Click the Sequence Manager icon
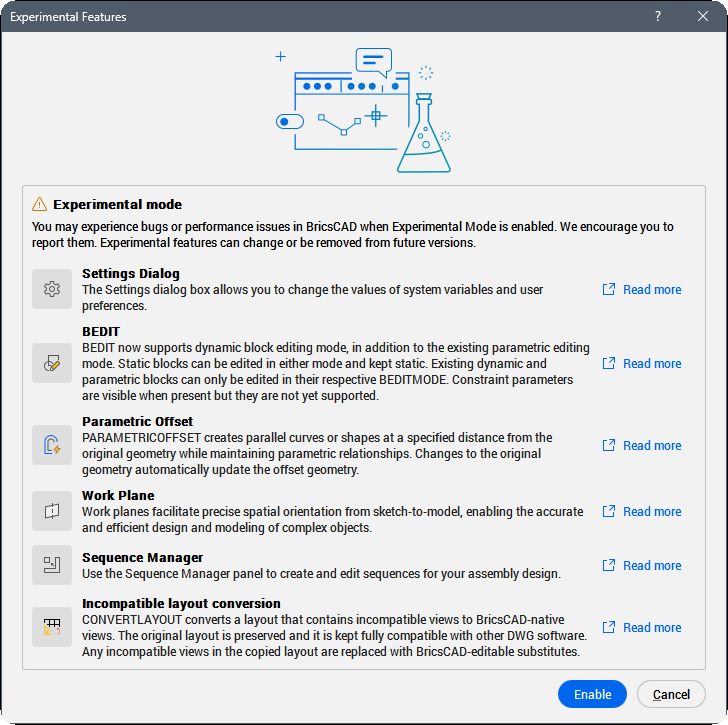 [51, 565]
